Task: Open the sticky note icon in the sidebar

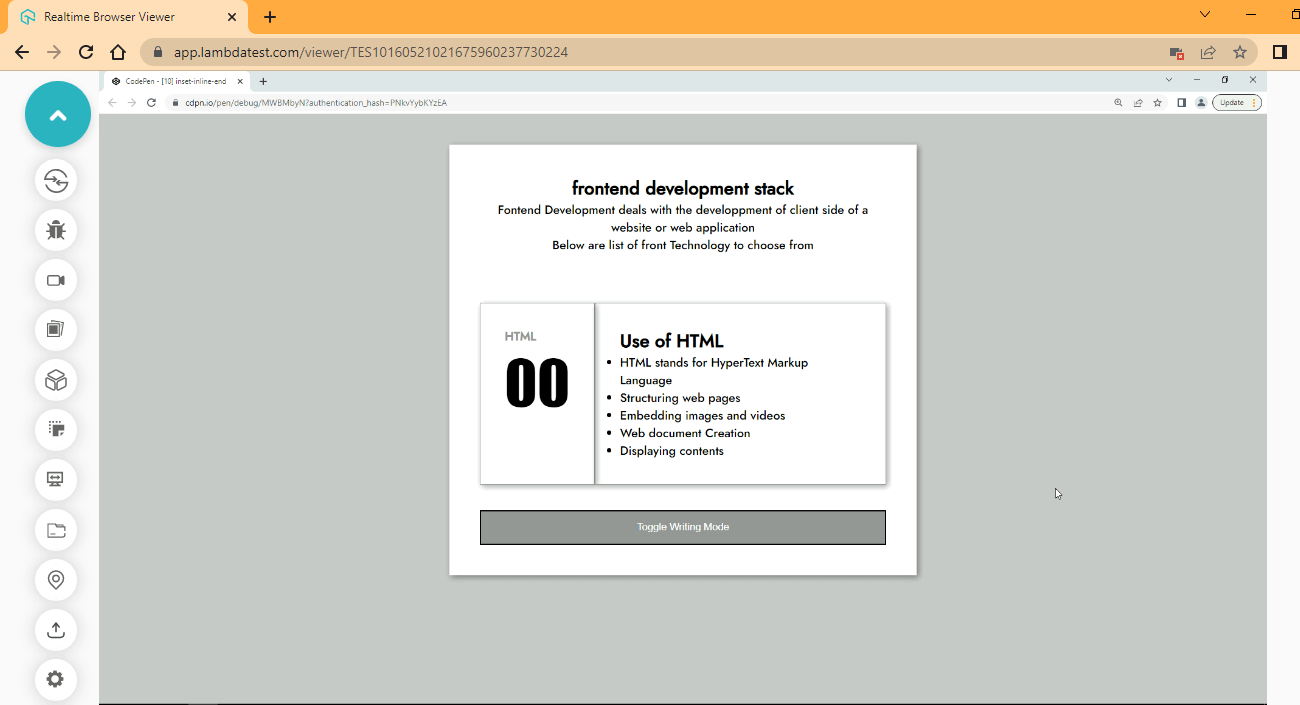Action: [x=56, y=430]
